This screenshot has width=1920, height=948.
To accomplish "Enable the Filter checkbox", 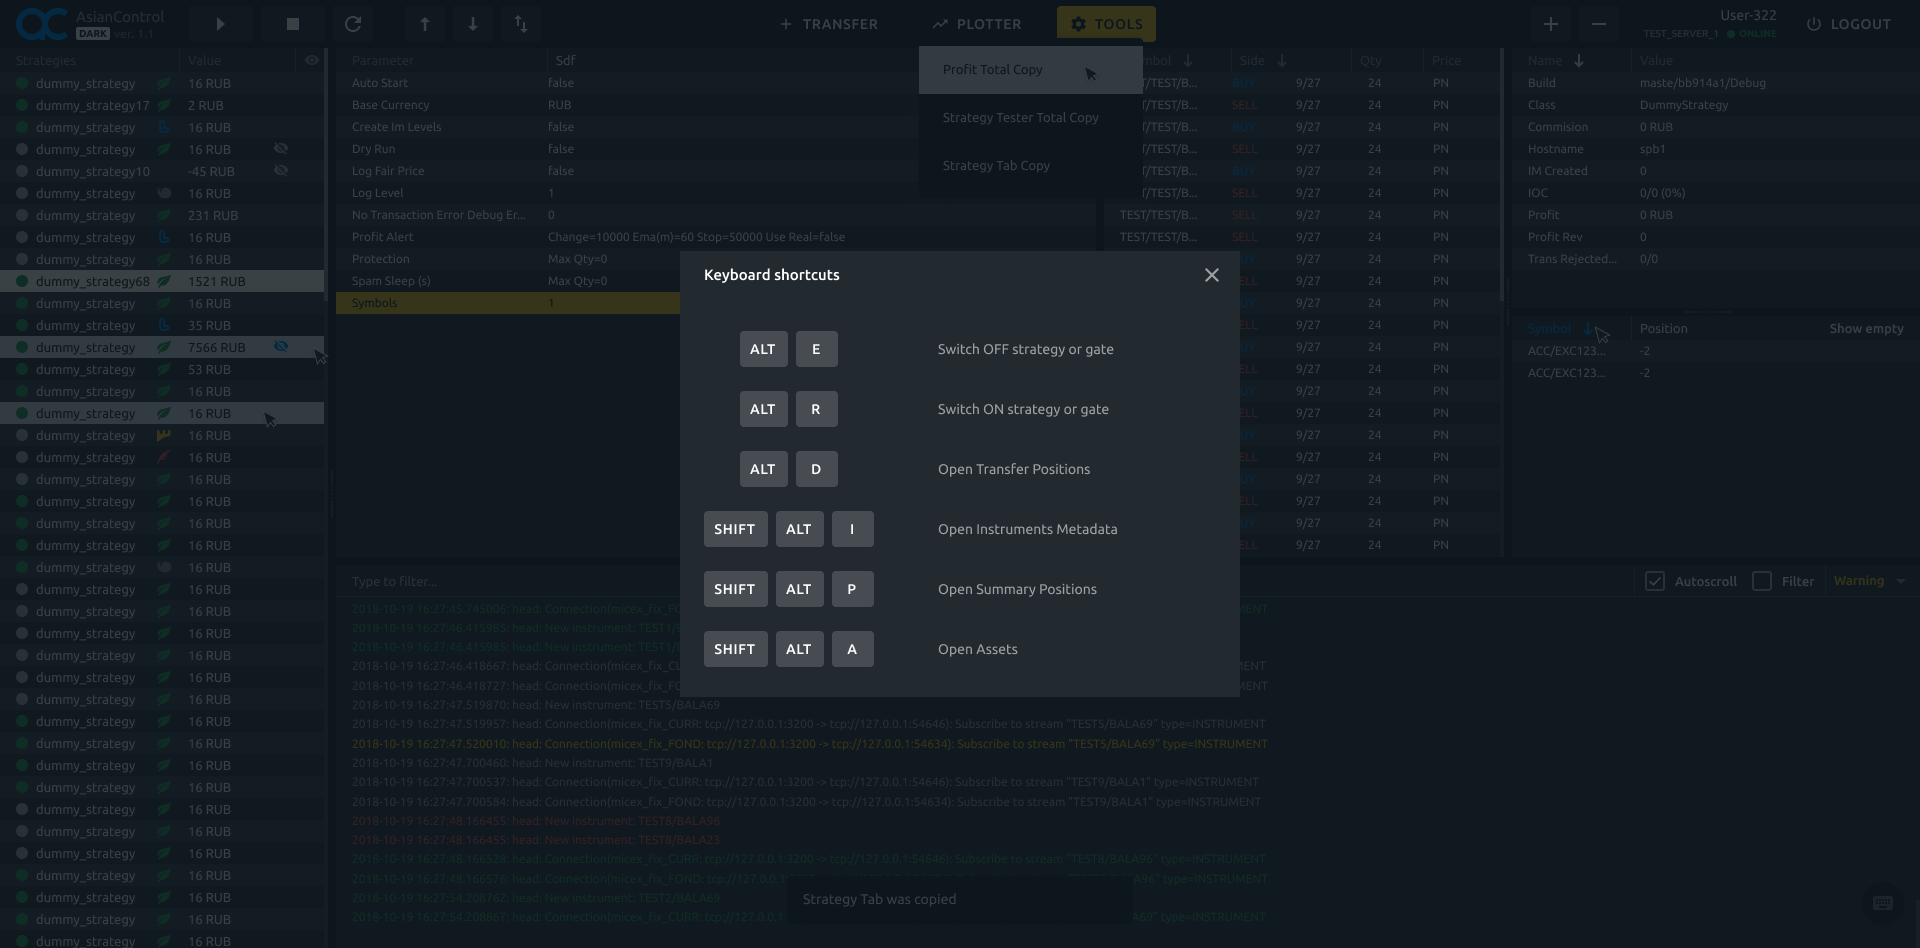I will 1762,580.
